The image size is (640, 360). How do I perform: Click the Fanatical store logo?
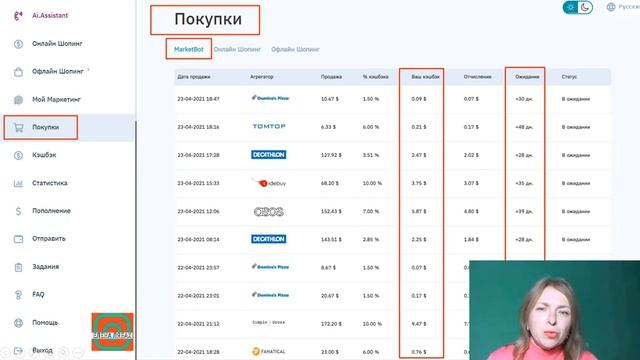268,351
